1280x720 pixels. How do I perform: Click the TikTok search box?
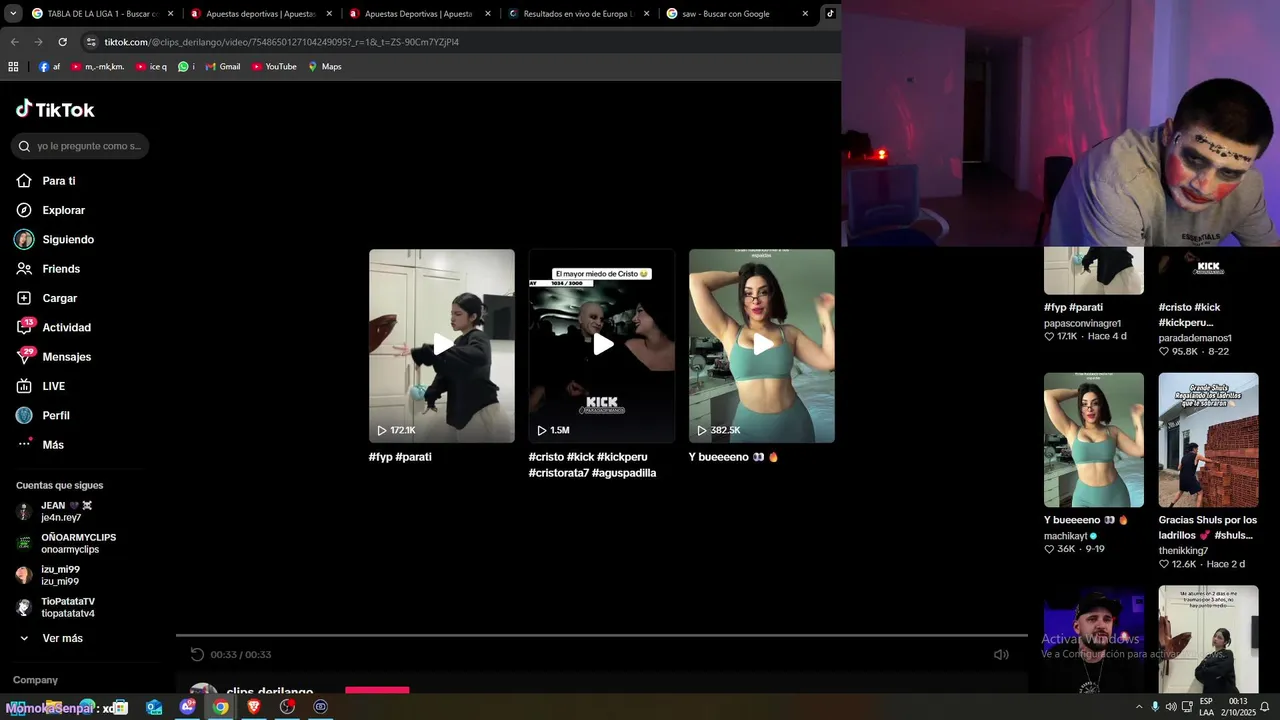pos(81,146)
